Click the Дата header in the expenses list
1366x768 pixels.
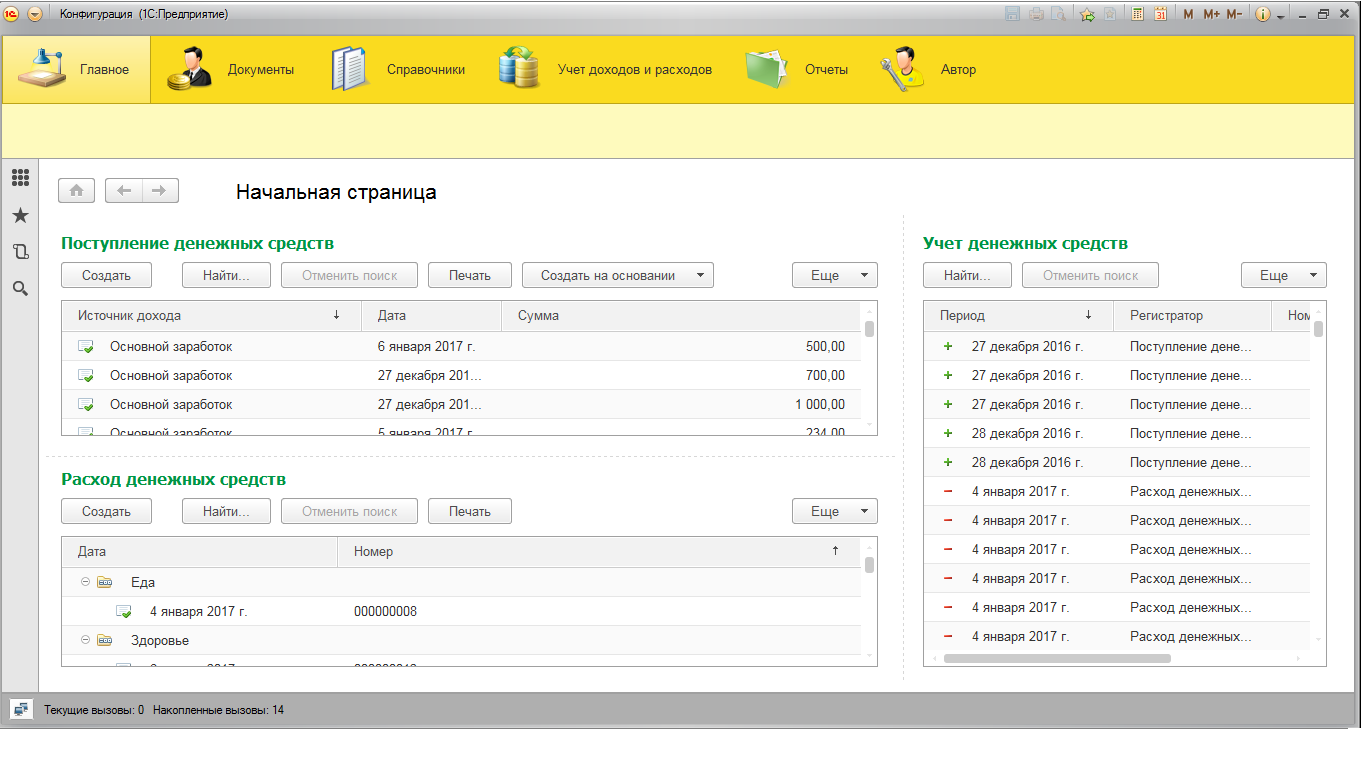pyautogui.click(x=200, y=551)
